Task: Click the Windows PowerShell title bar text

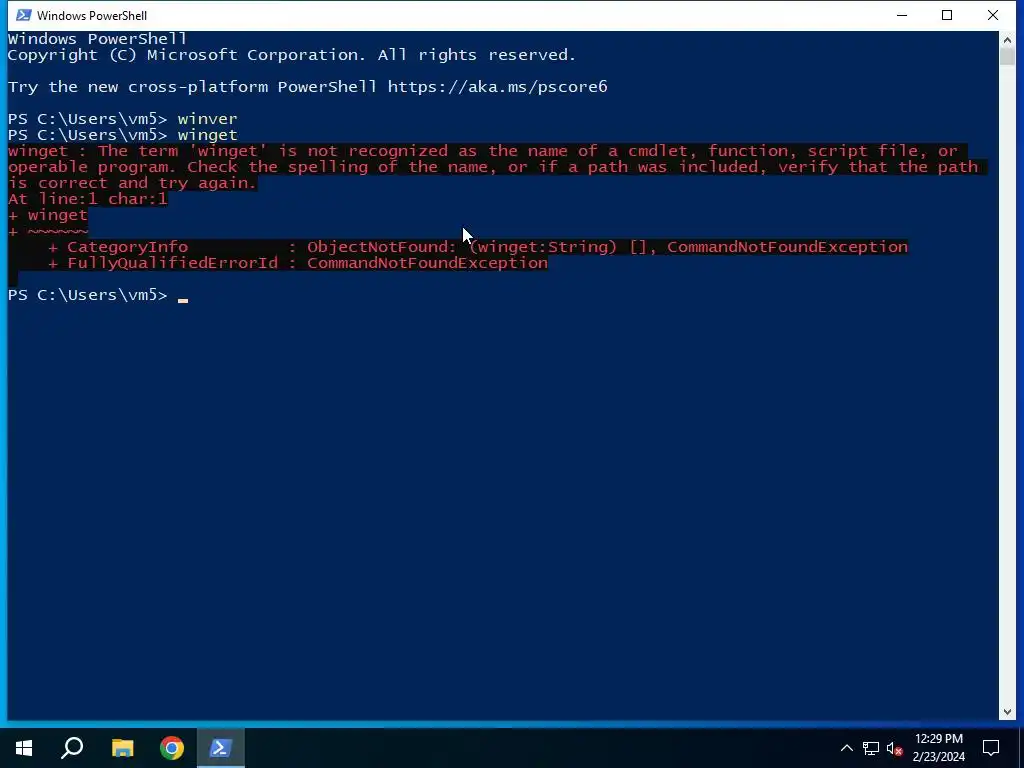Action: click(92, 16)
